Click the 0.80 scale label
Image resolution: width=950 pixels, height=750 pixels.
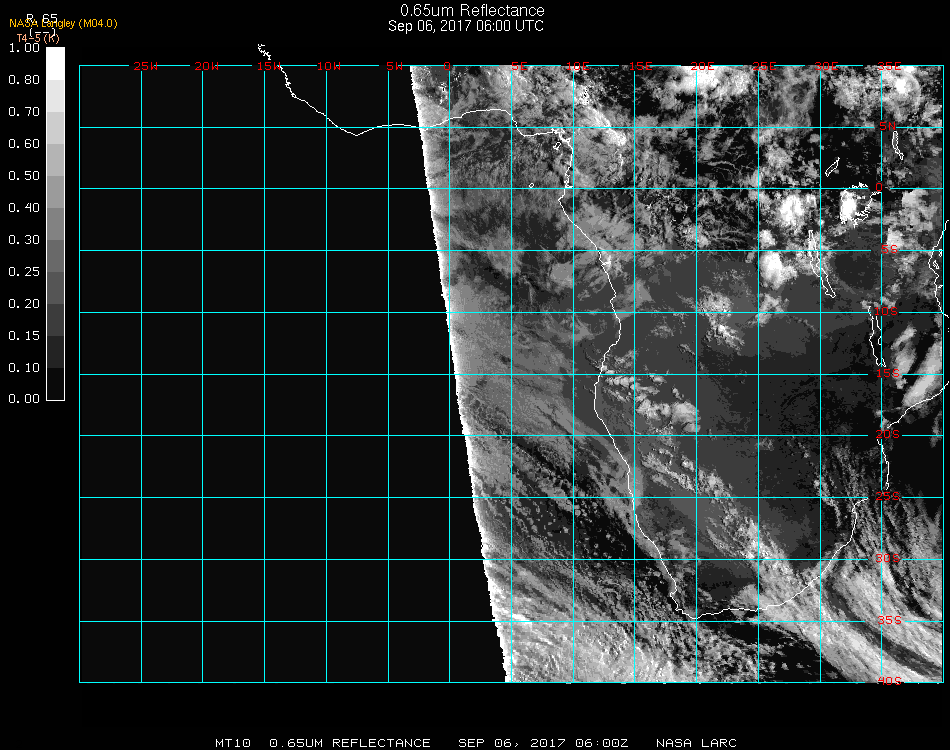pos(24,80)
